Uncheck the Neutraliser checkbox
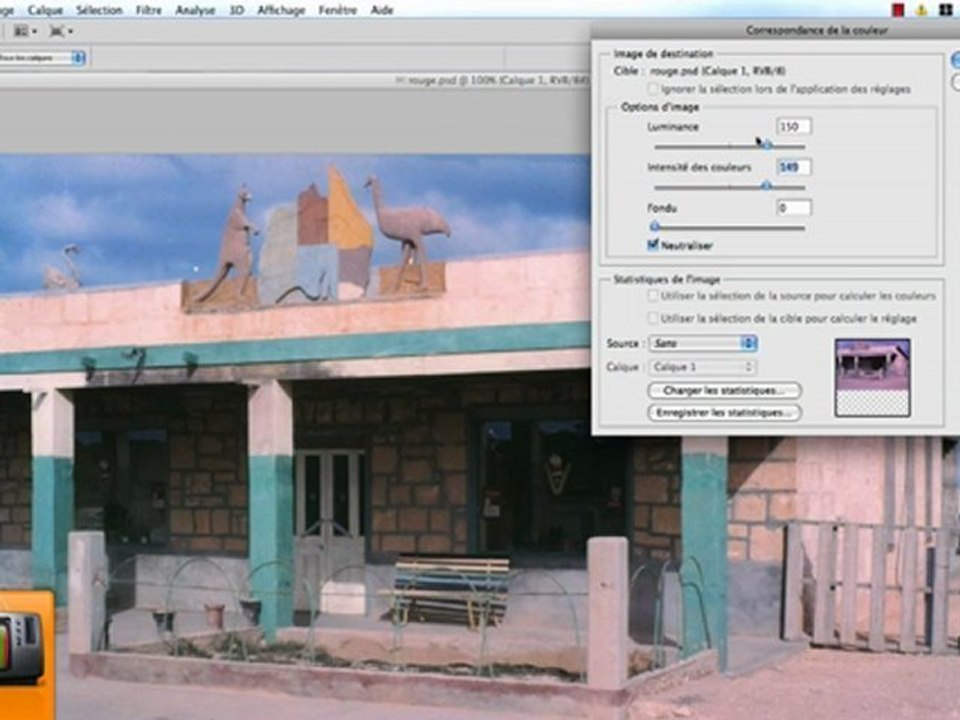960x720 pixels. (653, 245)
